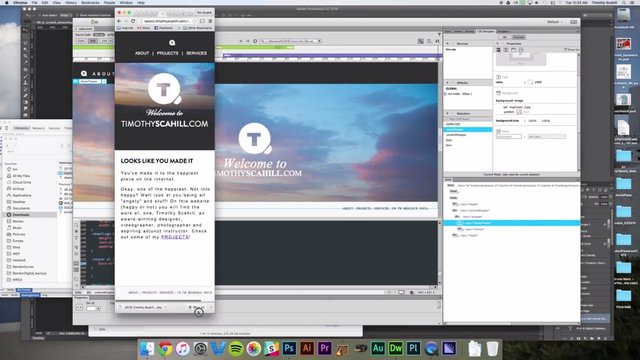Select Layout category icon in CSS Designer

coord(498,50)
